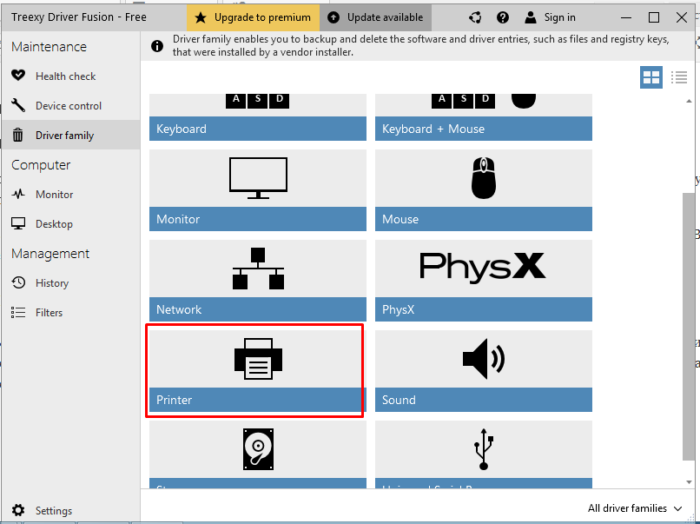Open Settings from the sidebar
Screen dimensions: 700x524
(x=71, y=510)
